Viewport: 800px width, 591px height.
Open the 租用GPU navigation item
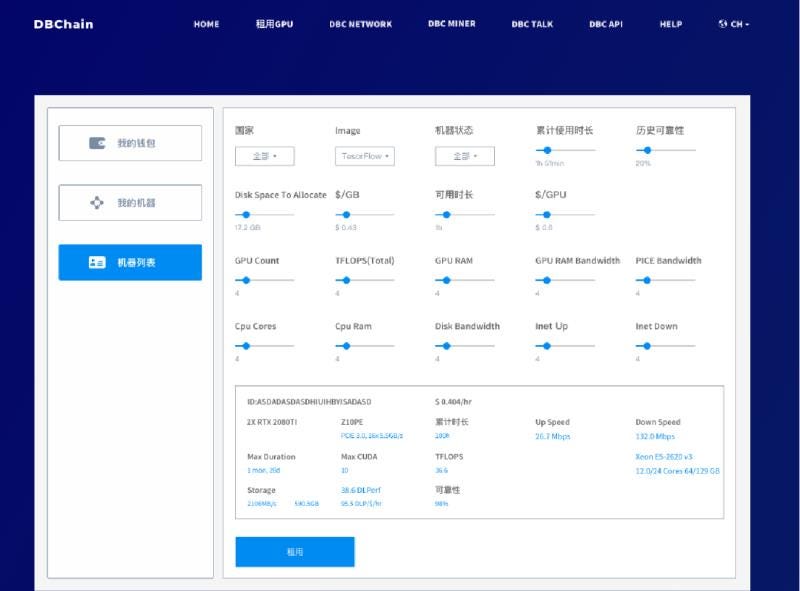tap(274, 24)
